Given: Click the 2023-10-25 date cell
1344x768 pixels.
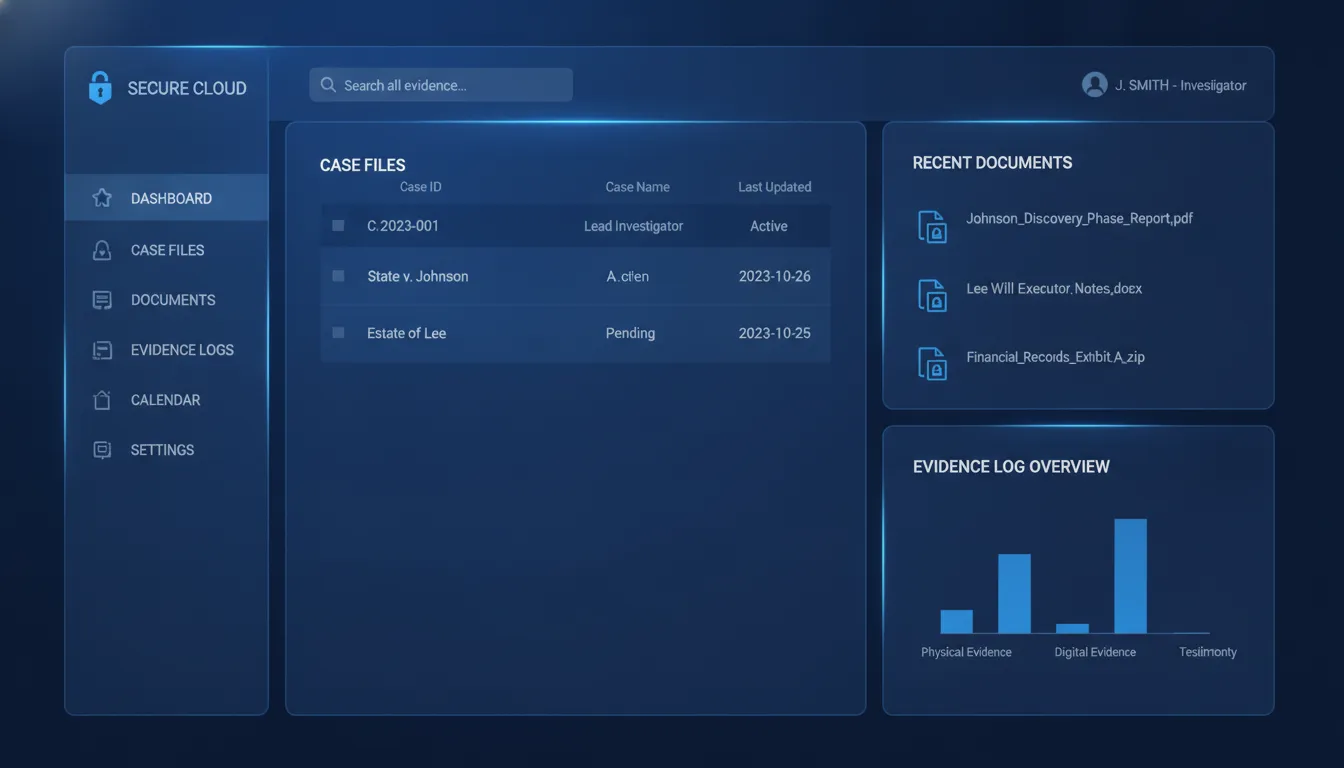Looking at the screenshot, I should pyautogui.click(x=775, y=333).
